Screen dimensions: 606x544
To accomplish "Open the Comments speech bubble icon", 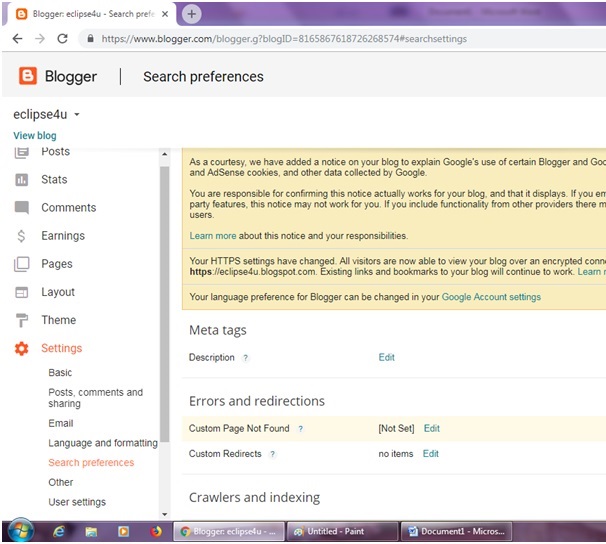I will tap(22, 207).
